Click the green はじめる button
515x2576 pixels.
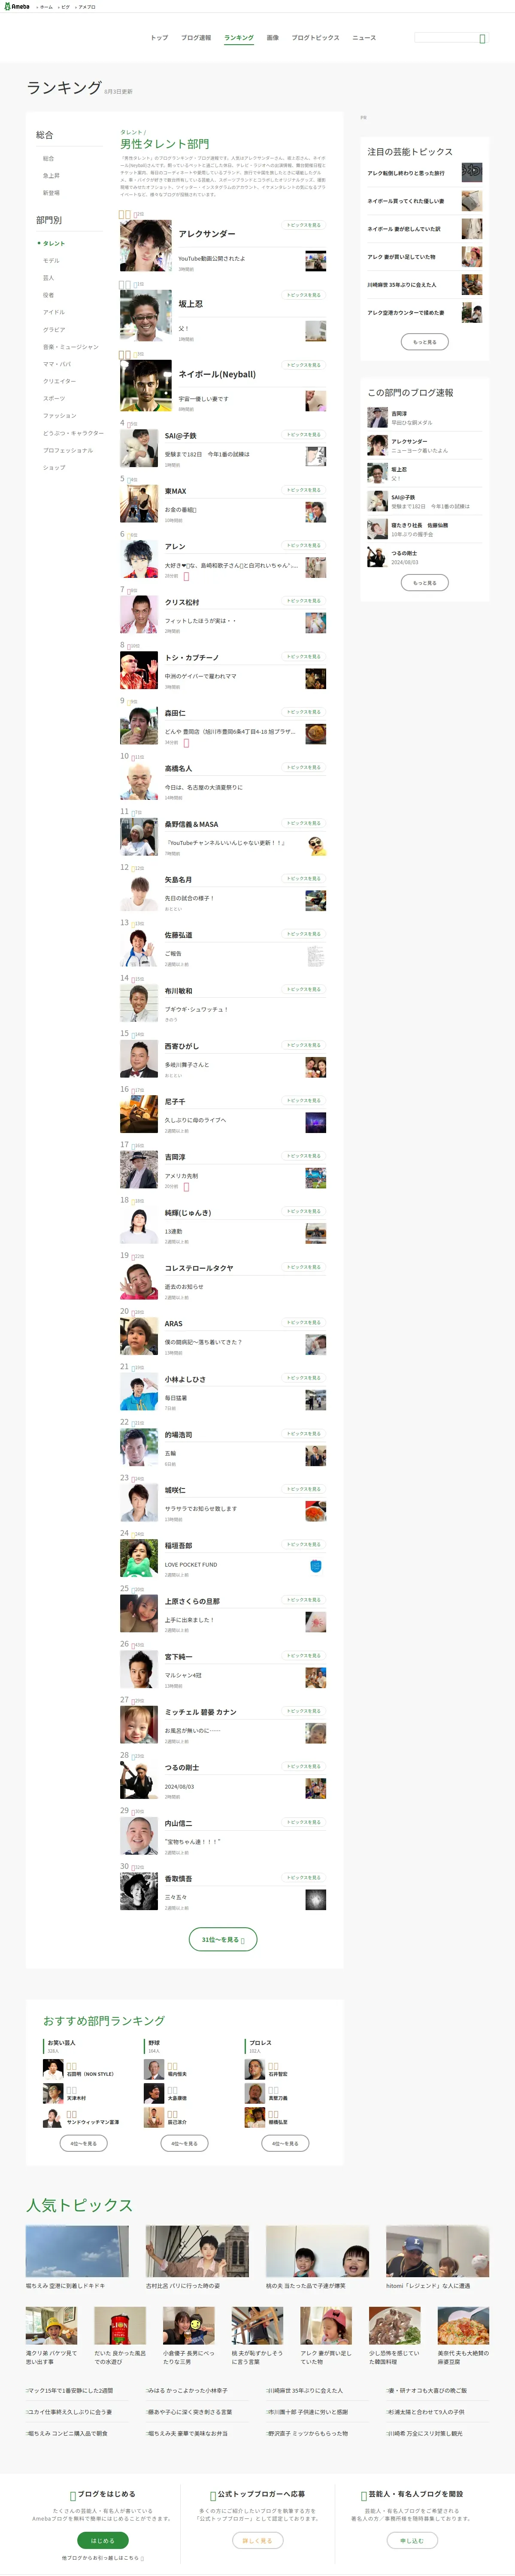pos(103,2540)
